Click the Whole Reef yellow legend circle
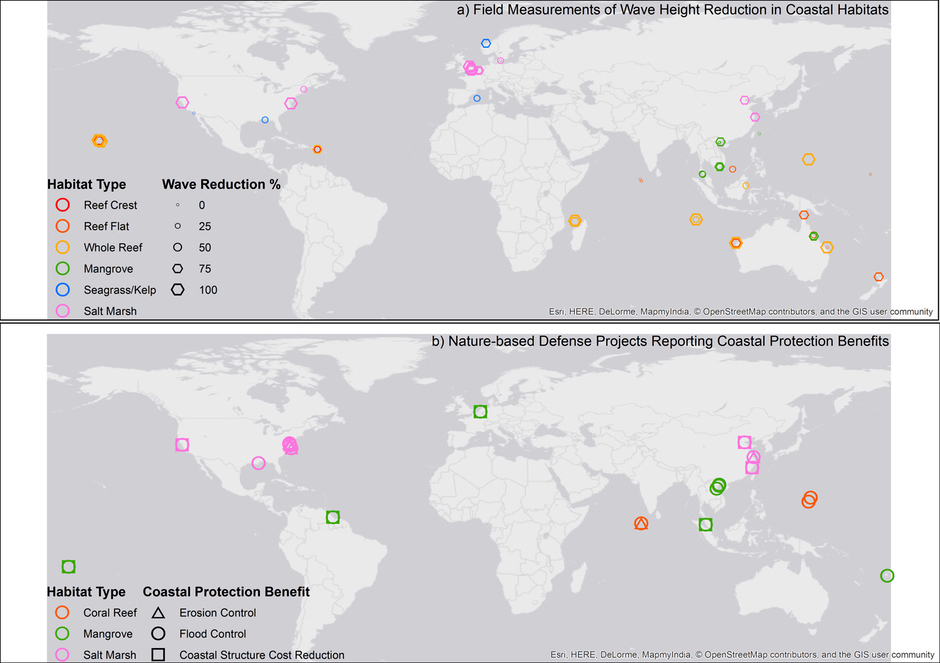The height and width of the screenshot is (663, 940). click(62, 247)
